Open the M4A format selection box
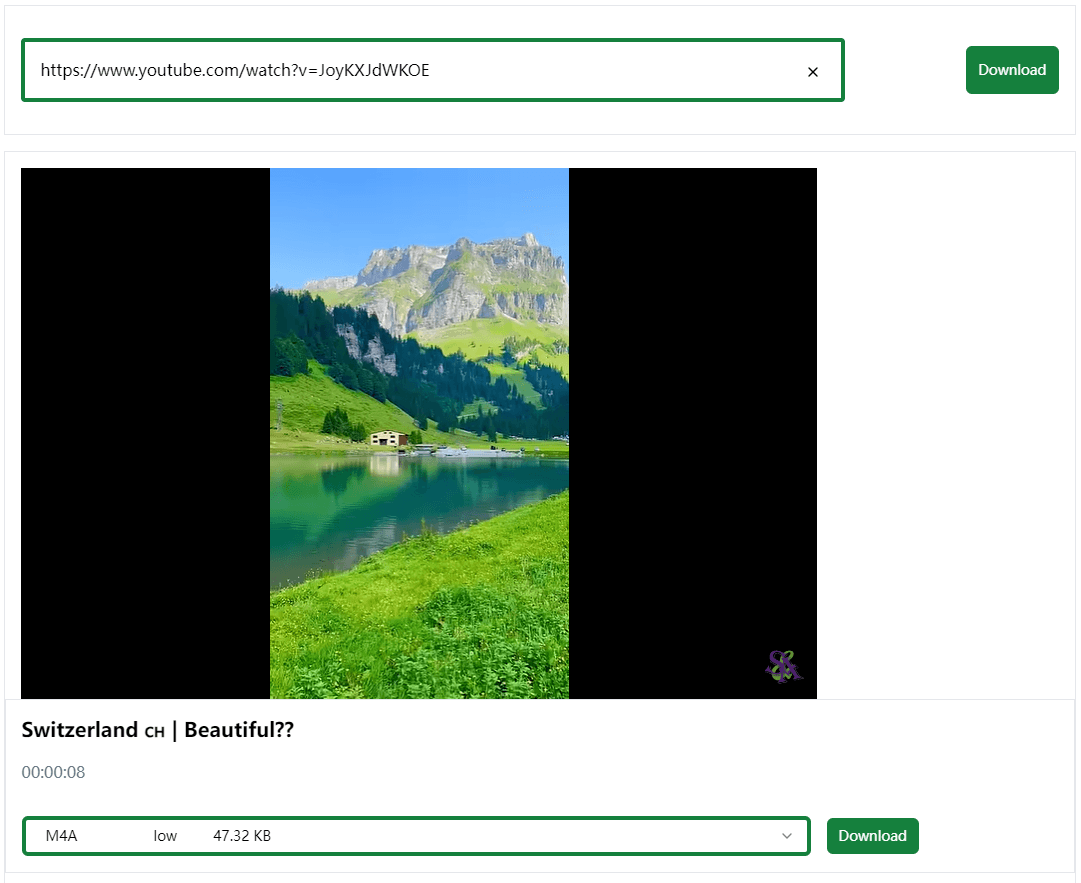 click(x=416, y=836)
